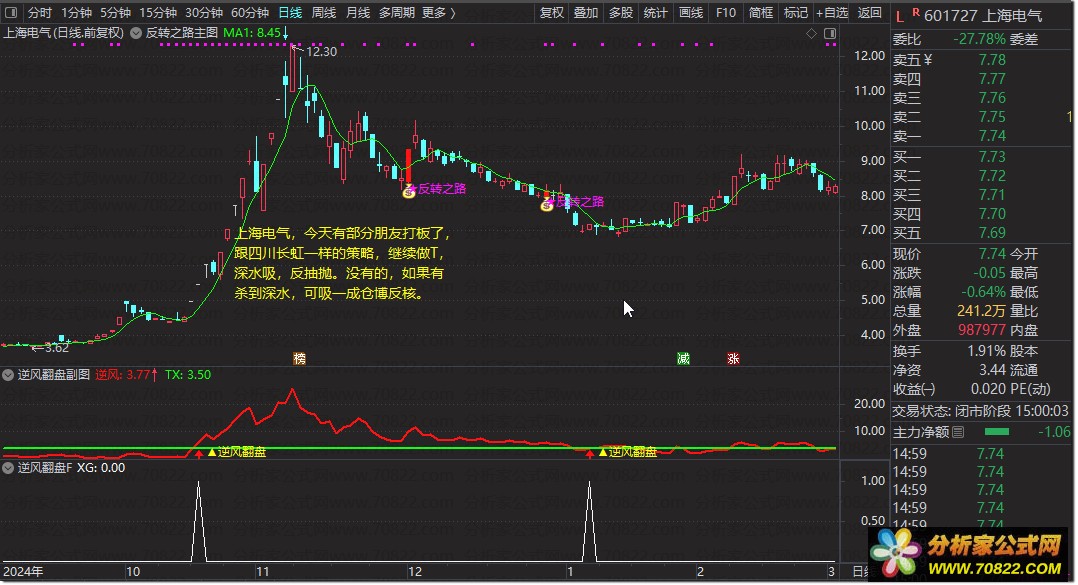Open F10 company info
Screen dimensions: 1078x585
pyautogui.click(x=725, y=12)
